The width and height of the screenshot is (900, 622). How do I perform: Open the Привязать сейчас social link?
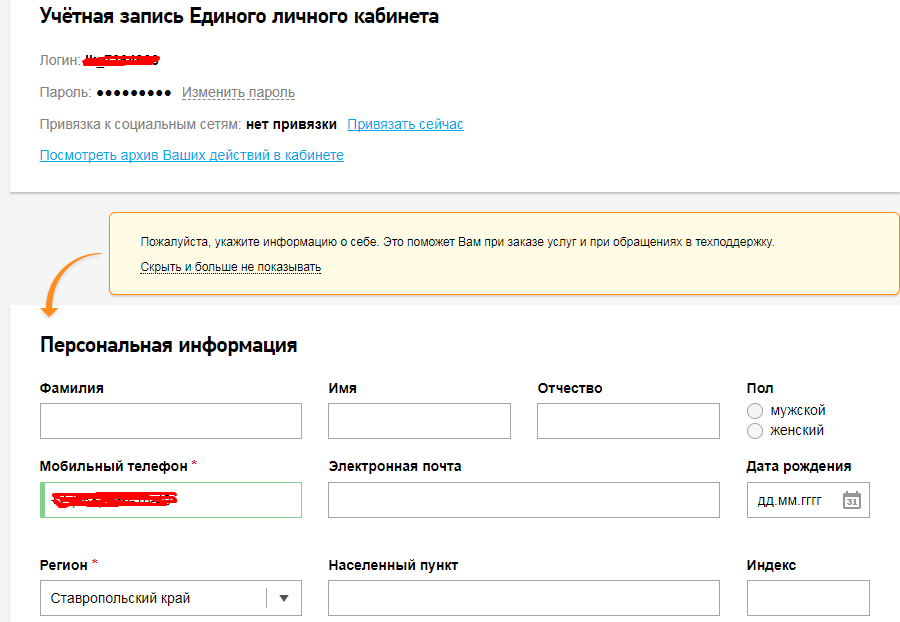(x=405, y=124)
